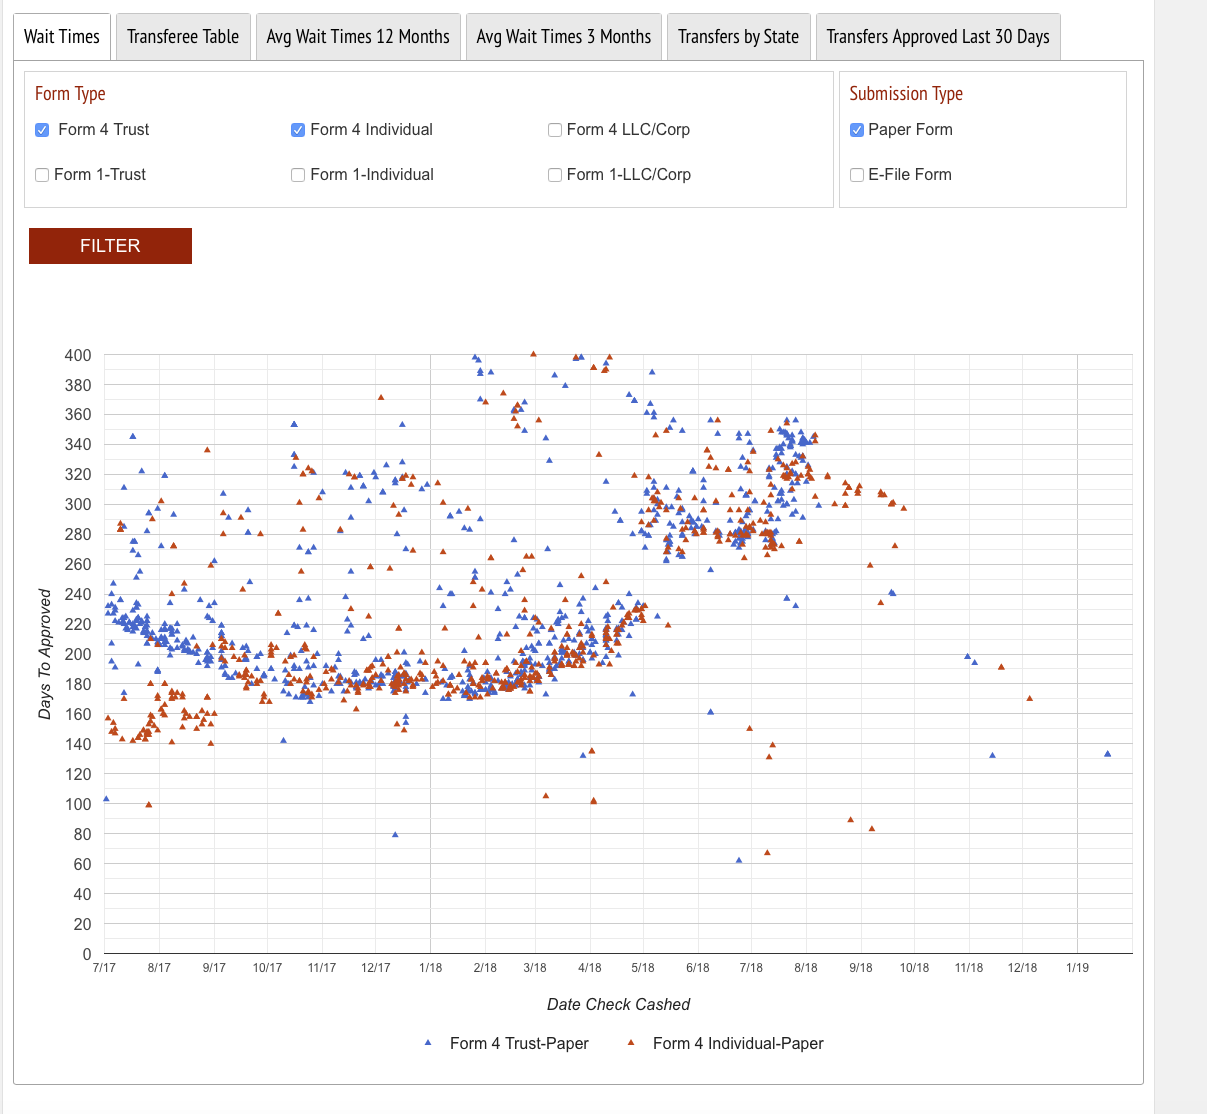Image resolution: width=1207 pixels, height=1114 pixels.
Task: Click the 400 y-axis label
Action: (x=78, y=355)
